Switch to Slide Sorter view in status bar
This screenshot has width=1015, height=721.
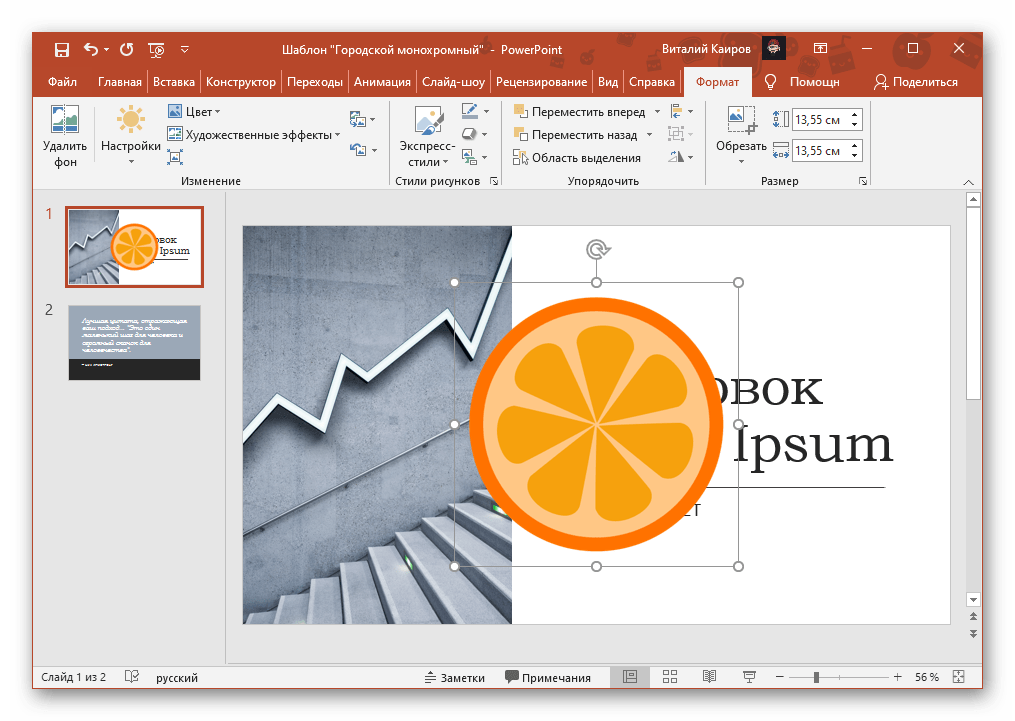pos(670,677)
